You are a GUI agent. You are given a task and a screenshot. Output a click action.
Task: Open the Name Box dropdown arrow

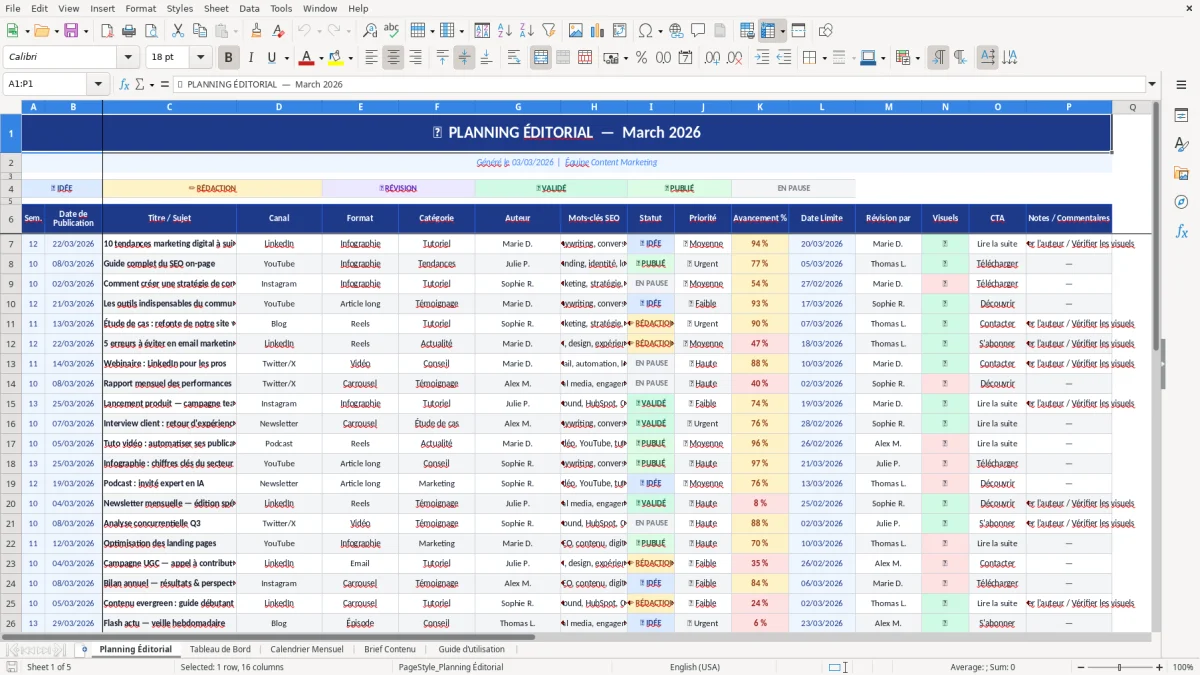(99, 84)
